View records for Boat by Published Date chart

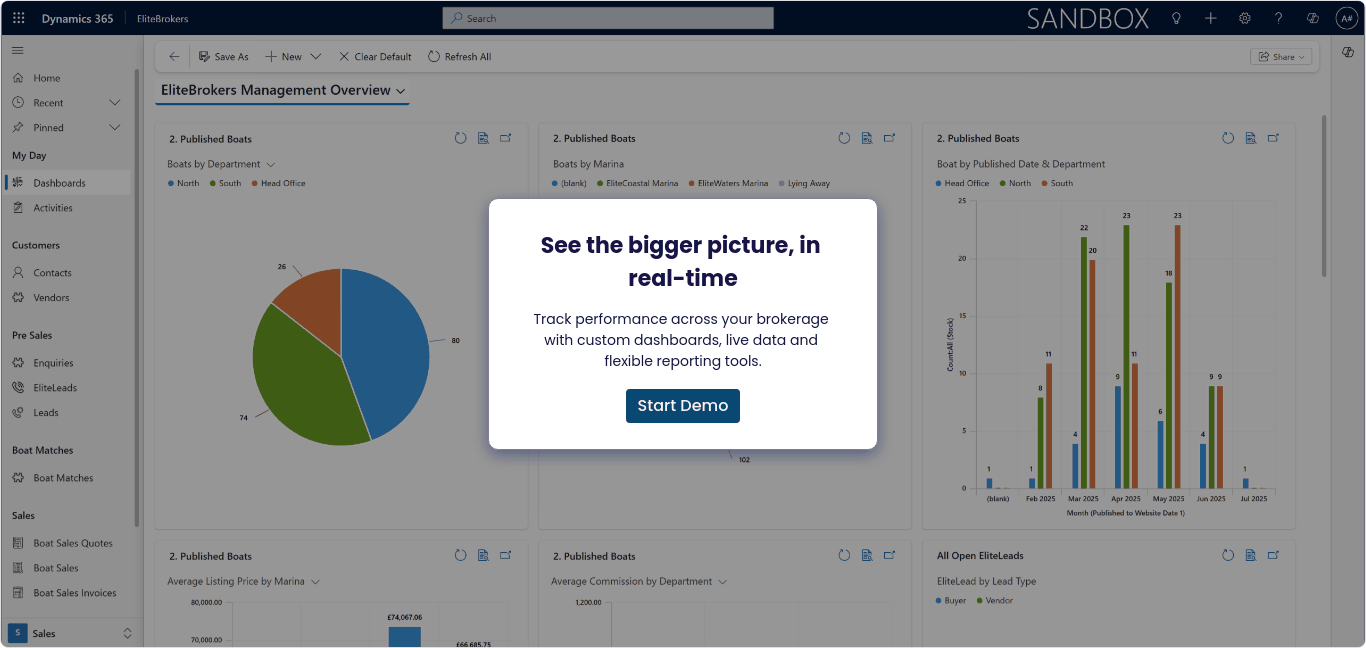coord(1251,138)
